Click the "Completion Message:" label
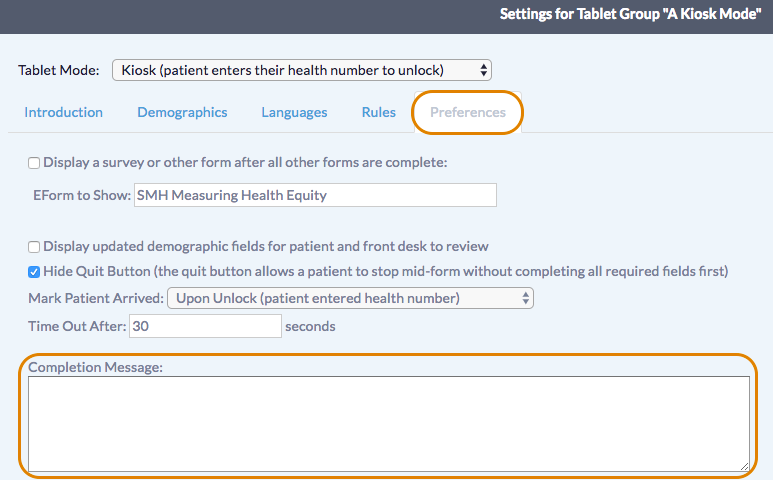The image size is (773, 480). (x=95, y=367)
